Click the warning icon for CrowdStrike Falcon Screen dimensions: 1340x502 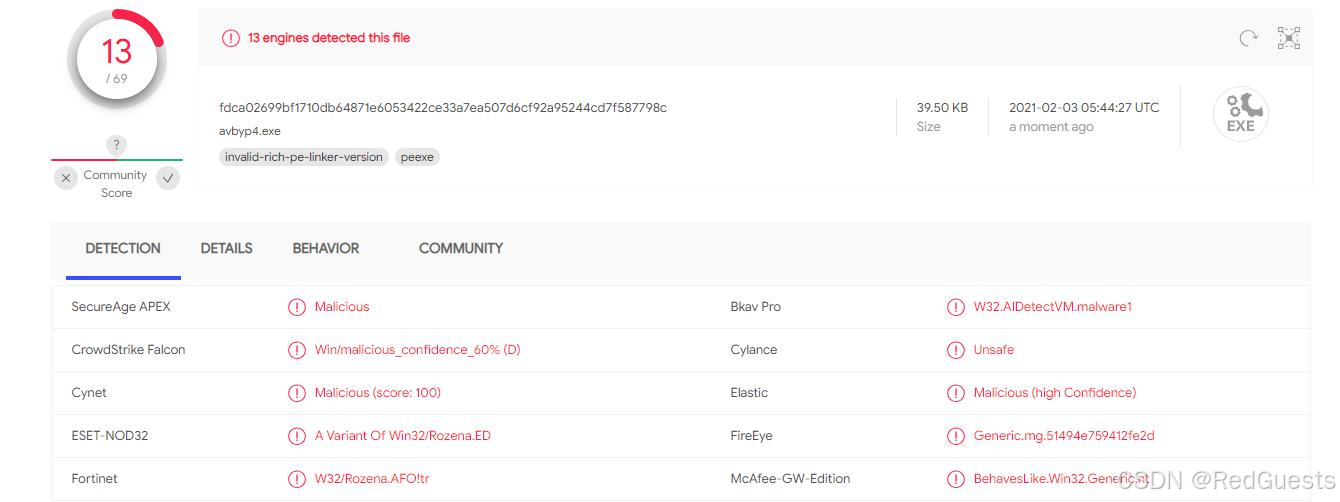297,350
